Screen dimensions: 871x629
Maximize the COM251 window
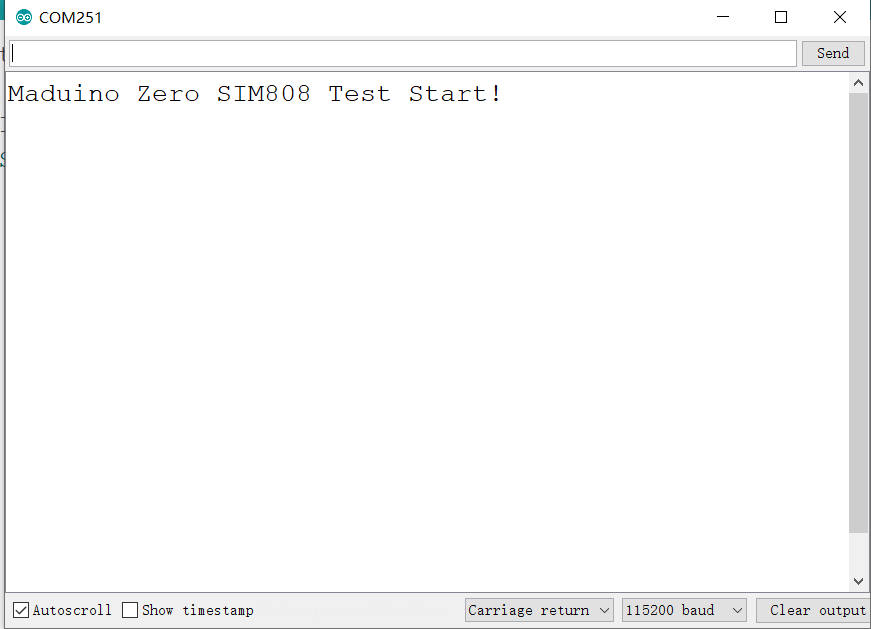click(781, 17)
